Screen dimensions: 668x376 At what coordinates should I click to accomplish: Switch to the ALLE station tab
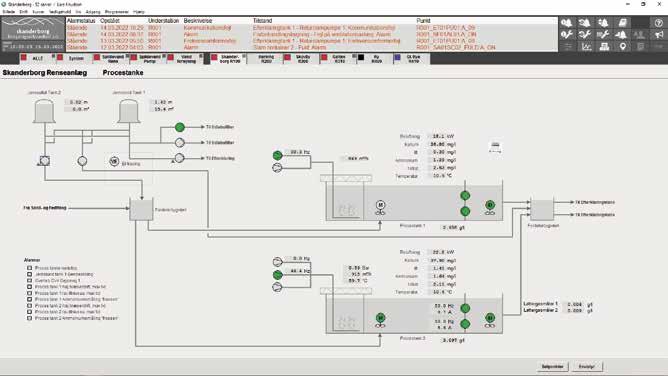(x=37, y=59)
